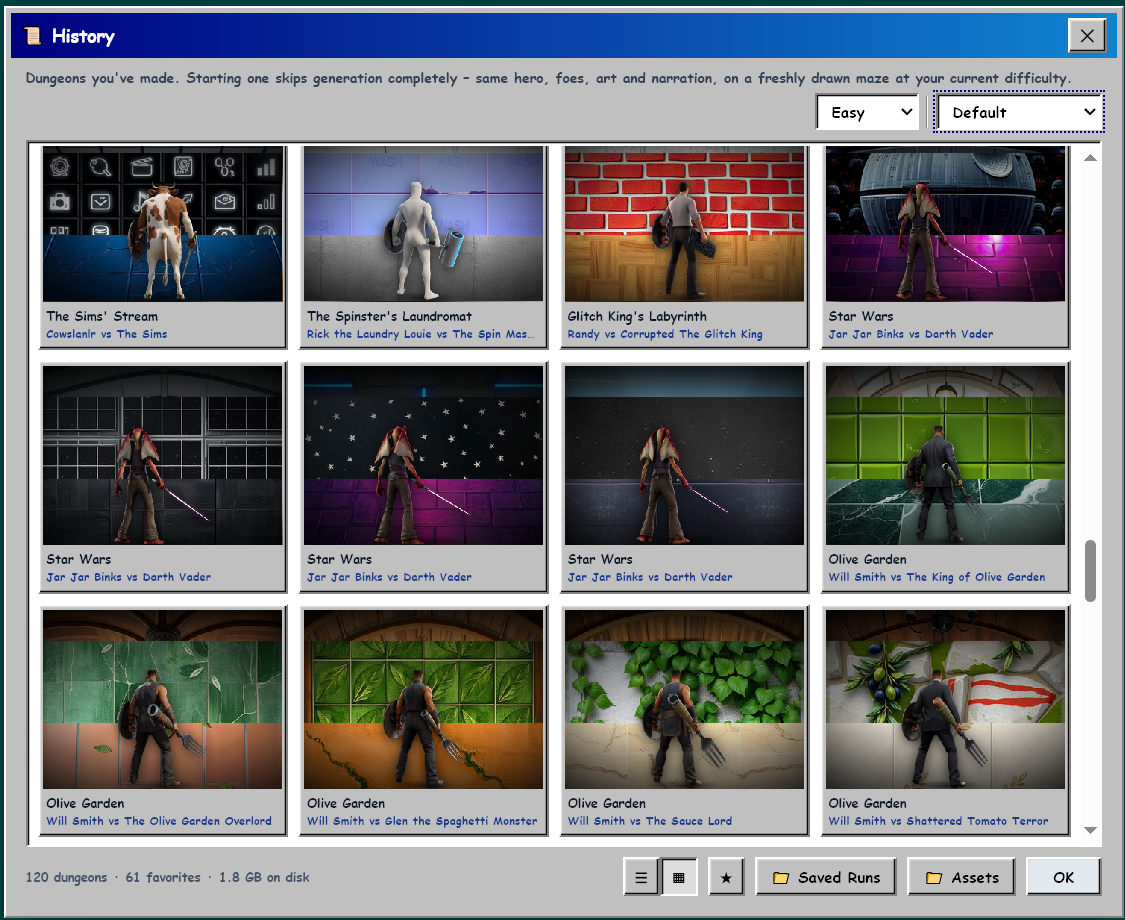
Task: Confirm with the OK button
Action: pyautogui.click(x=1063, y=877)
